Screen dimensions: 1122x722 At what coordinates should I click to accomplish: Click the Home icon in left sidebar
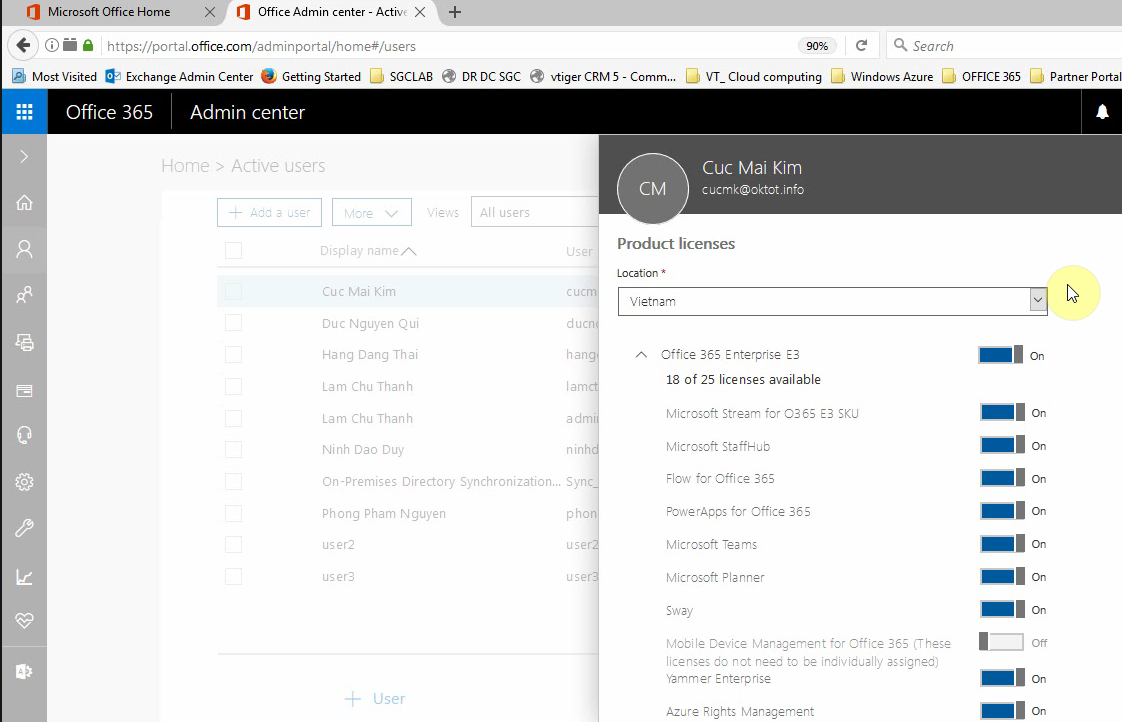(24, 203)
